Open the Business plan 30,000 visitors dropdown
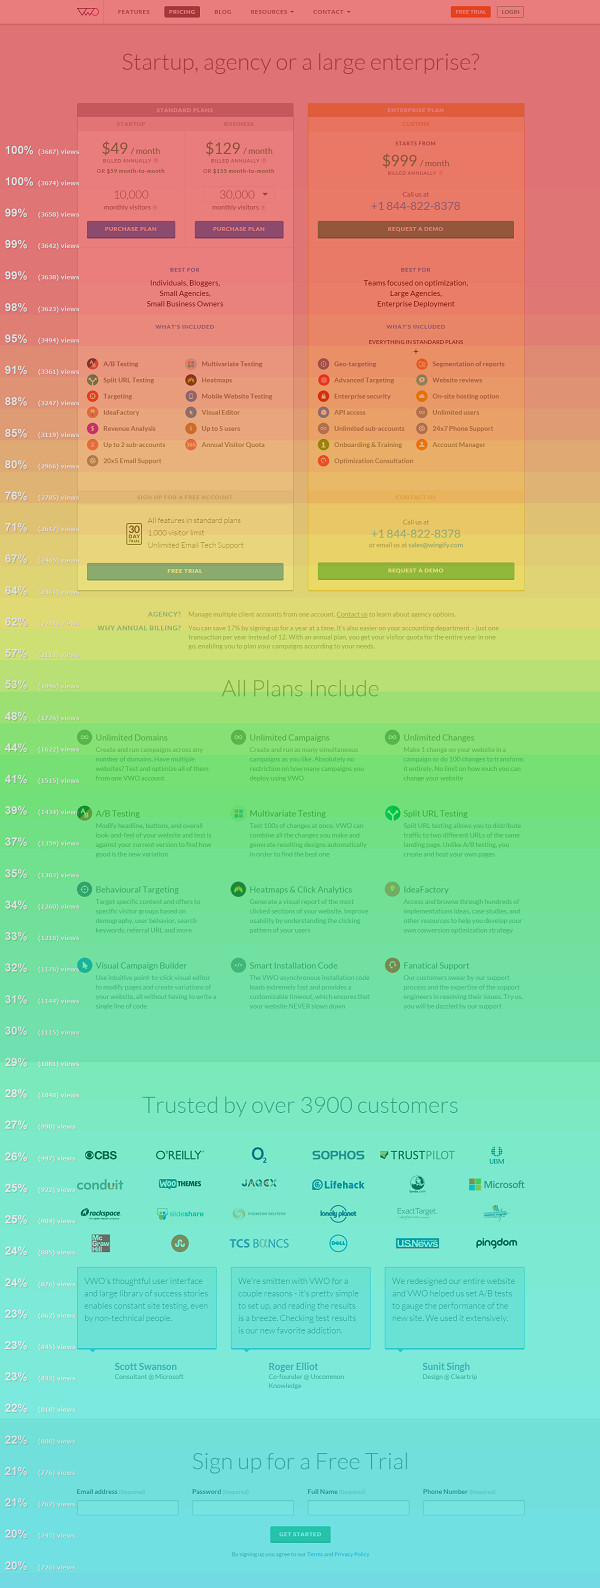The height and width of the screenshot is (1588, 600). [265, 194]
